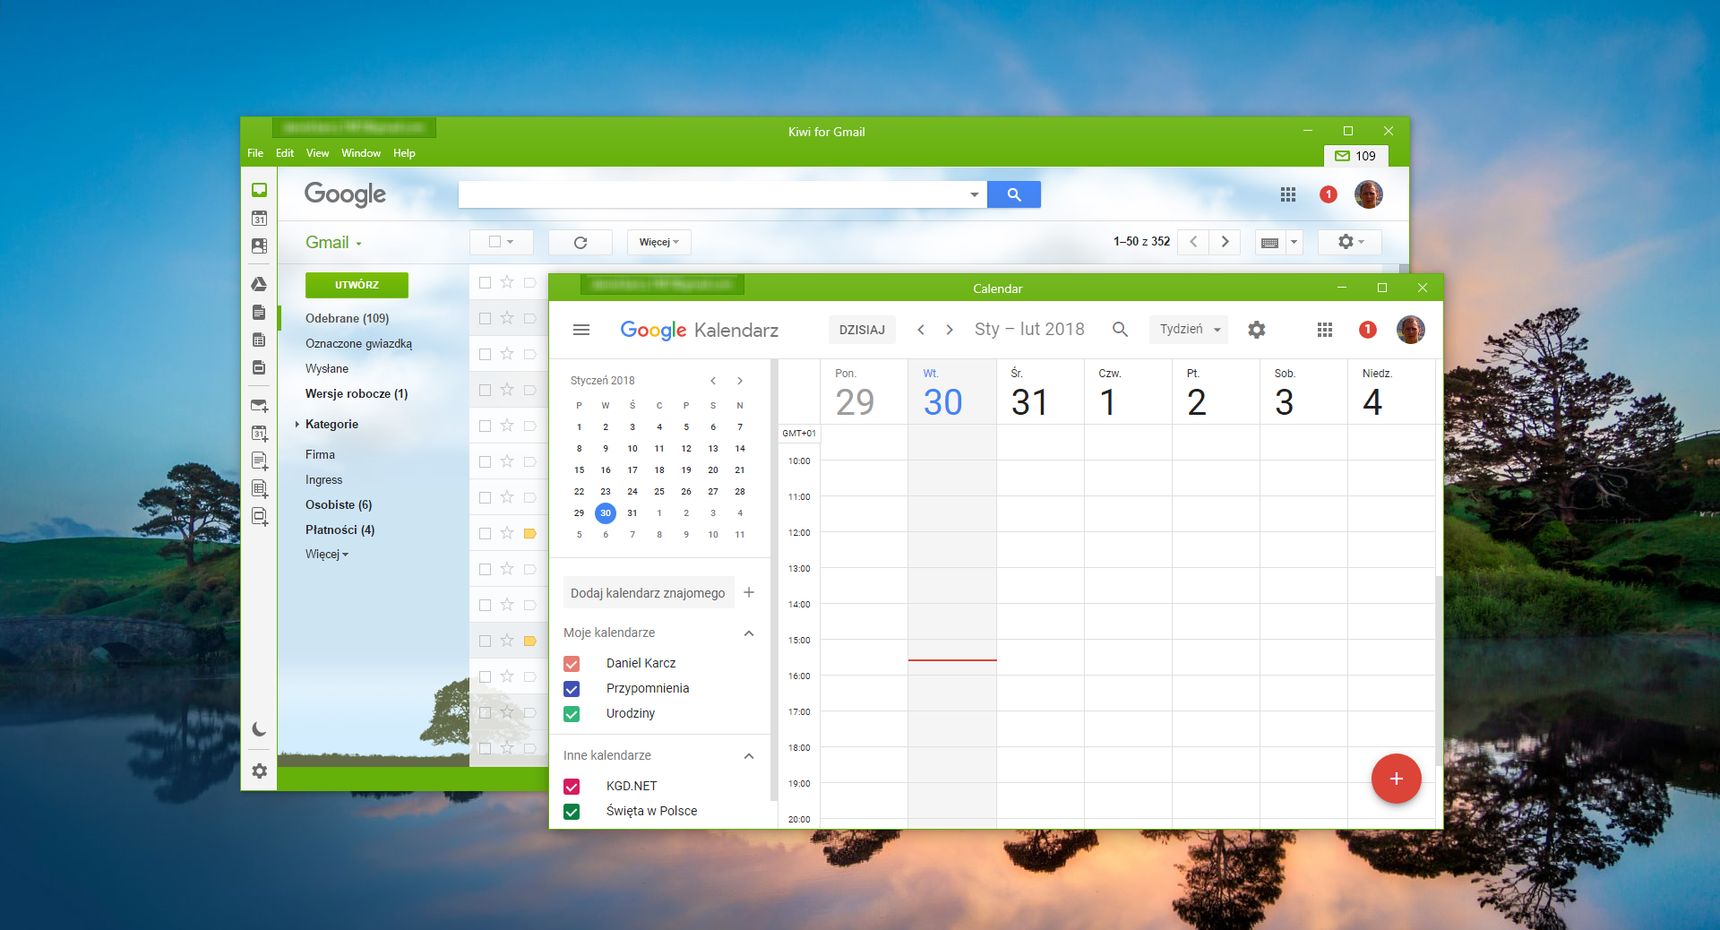Open the Calendar main menu hamburger
The image size is (1720, 930).
point(581,330)
